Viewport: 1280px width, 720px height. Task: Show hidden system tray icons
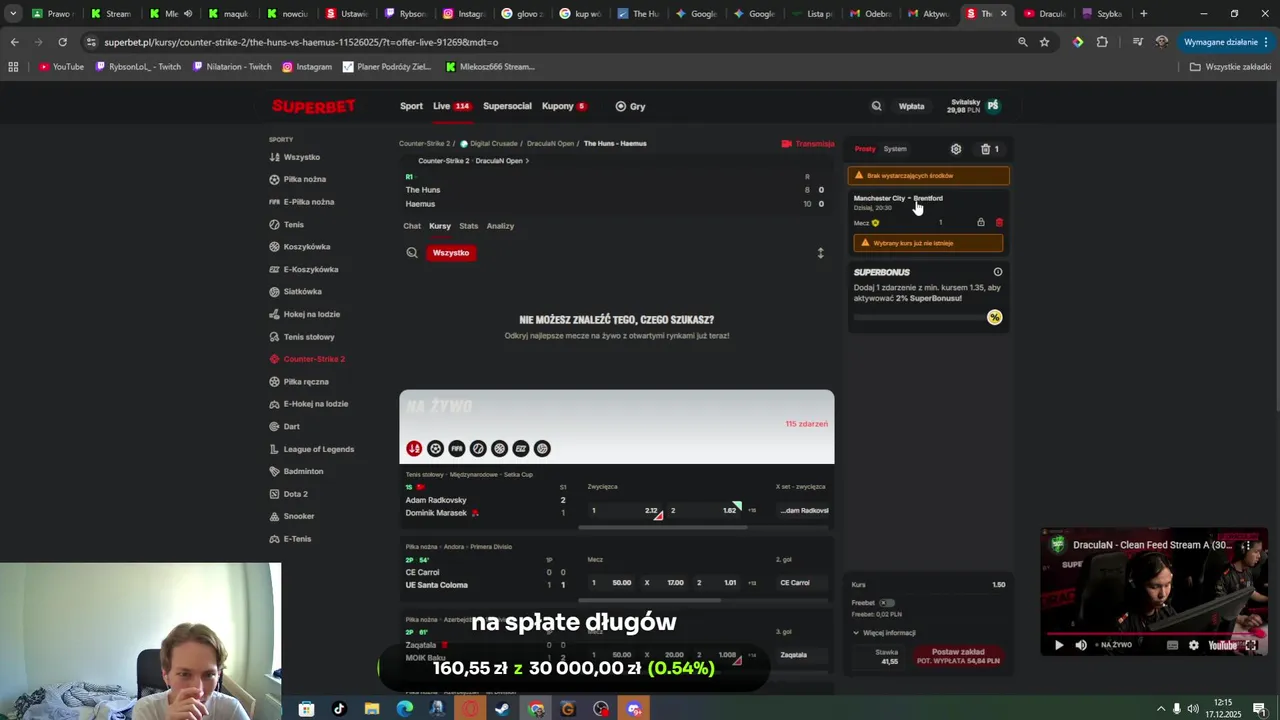[x=1161, y=709]
